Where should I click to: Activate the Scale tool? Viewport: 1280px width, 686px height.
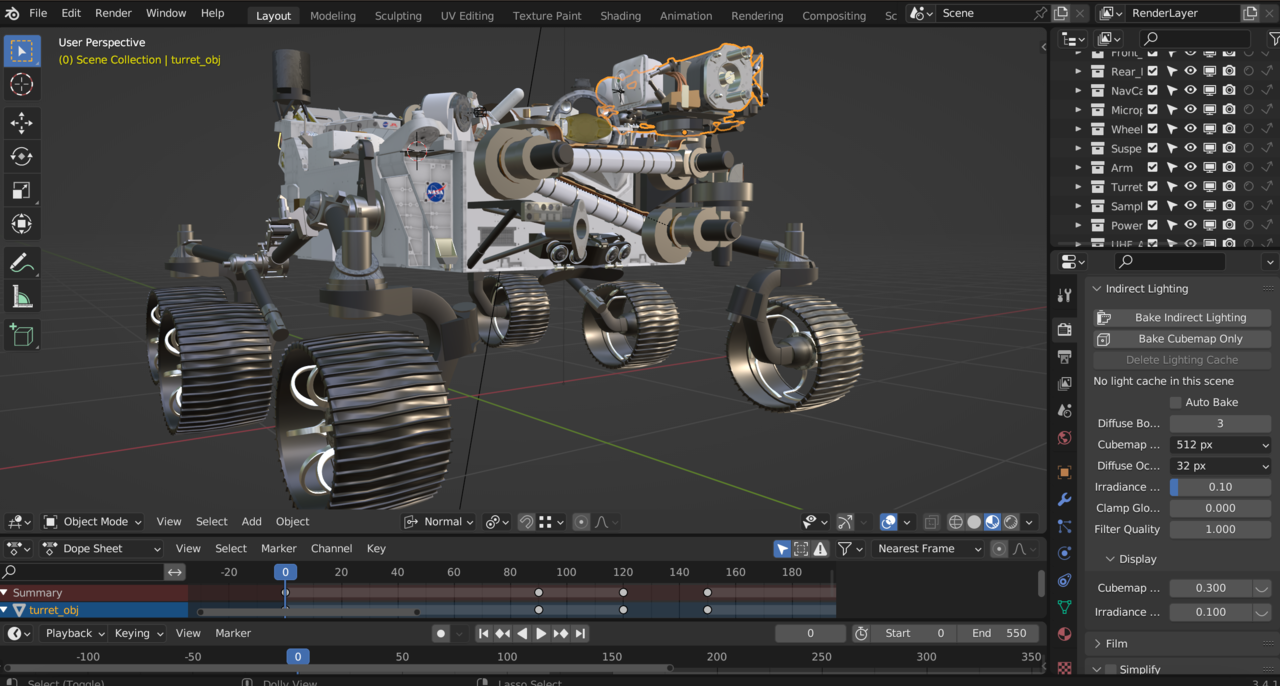point(21,191)
